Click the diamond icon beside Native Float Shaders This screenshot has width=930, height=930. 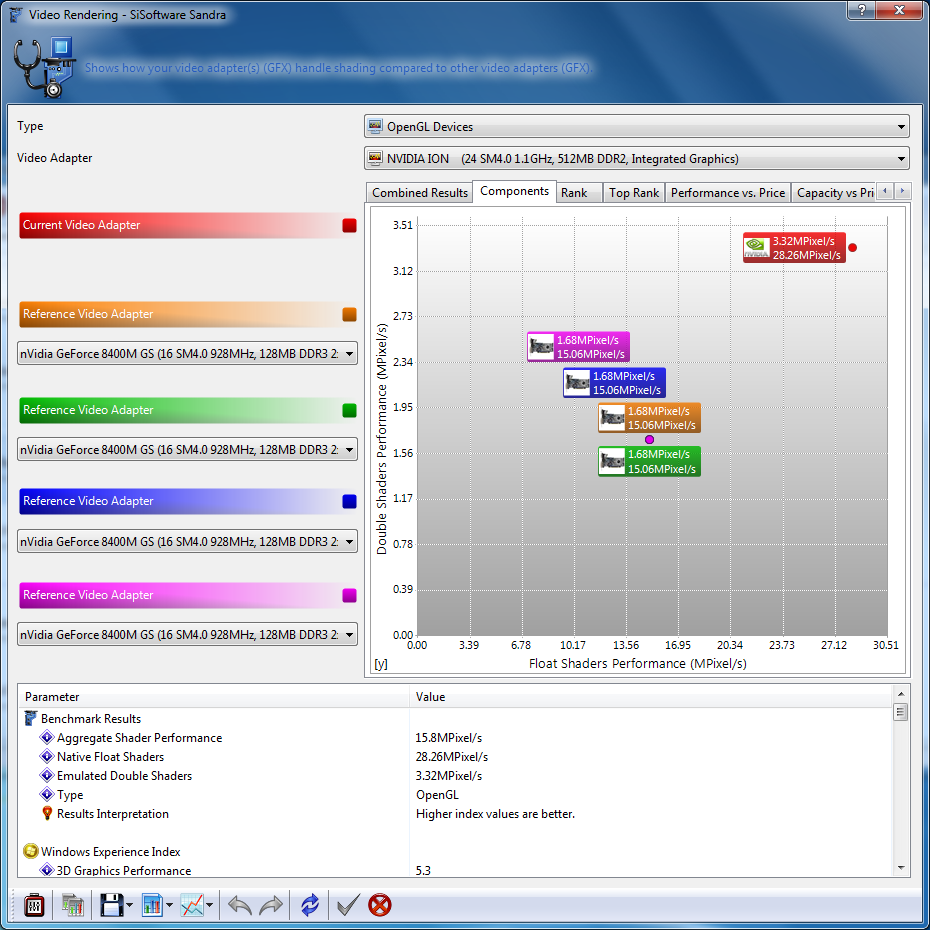[47, 757]
